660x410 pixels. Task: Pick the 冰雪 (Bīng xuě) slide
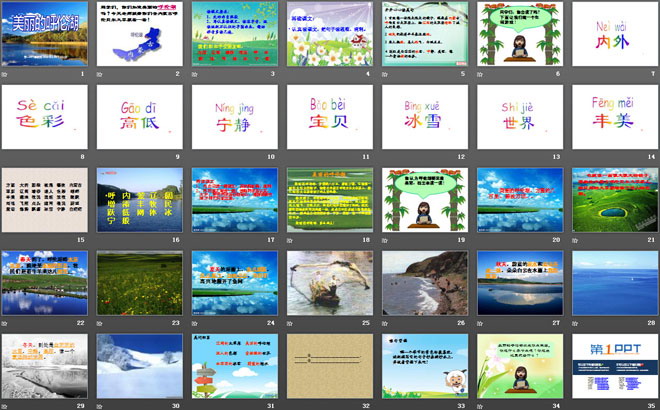click(424, 116)
